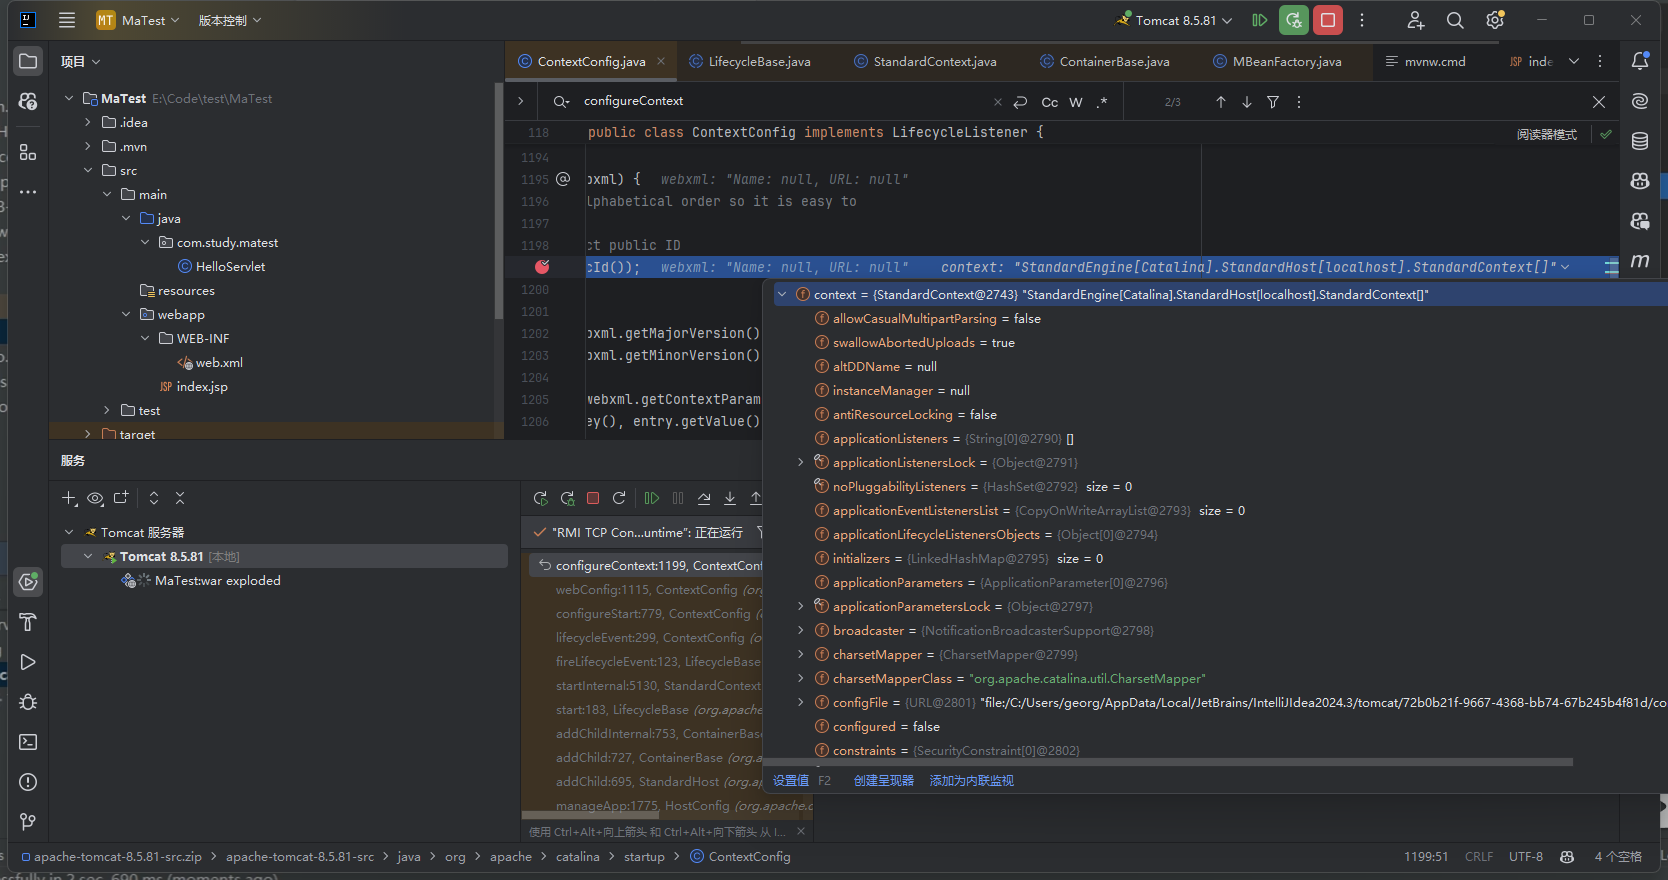Switch to StandardContext.java tab

pos(925,61)
